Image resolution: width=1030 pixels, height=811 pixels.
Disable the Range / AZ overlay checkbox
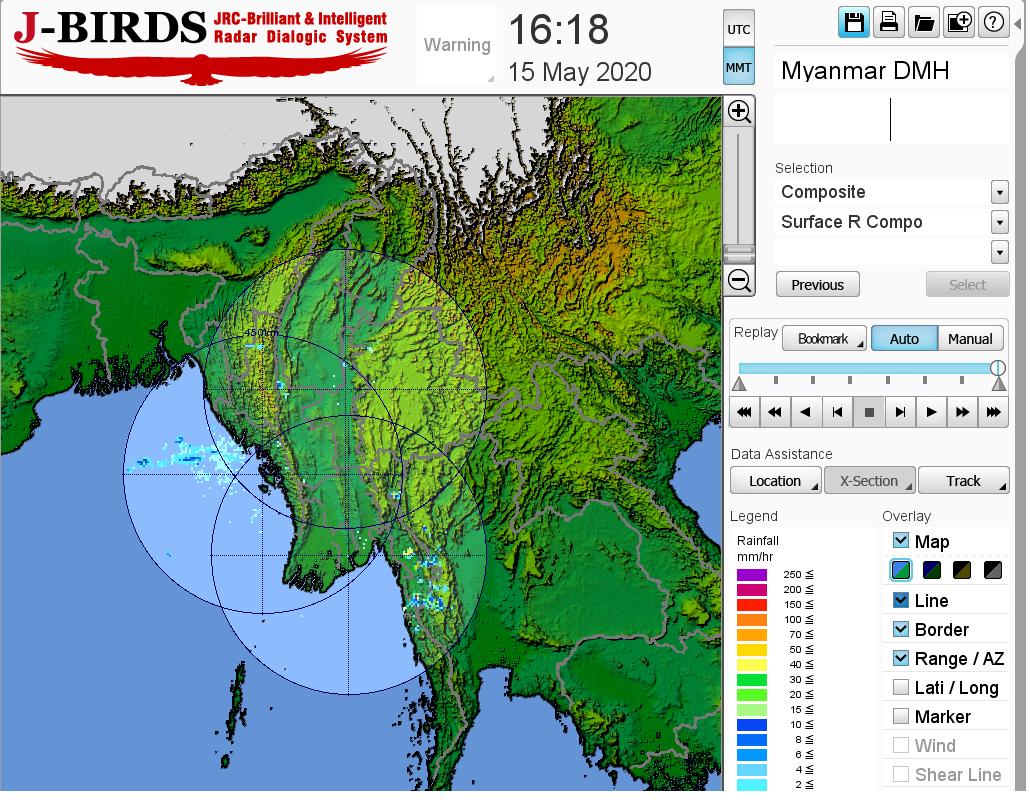pos(901,658)
